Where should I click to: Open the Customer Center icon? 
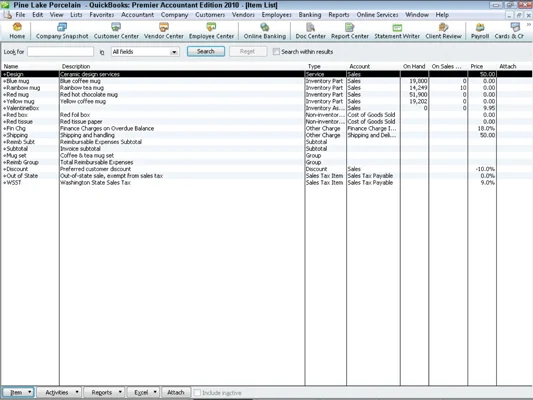[116, 31]
